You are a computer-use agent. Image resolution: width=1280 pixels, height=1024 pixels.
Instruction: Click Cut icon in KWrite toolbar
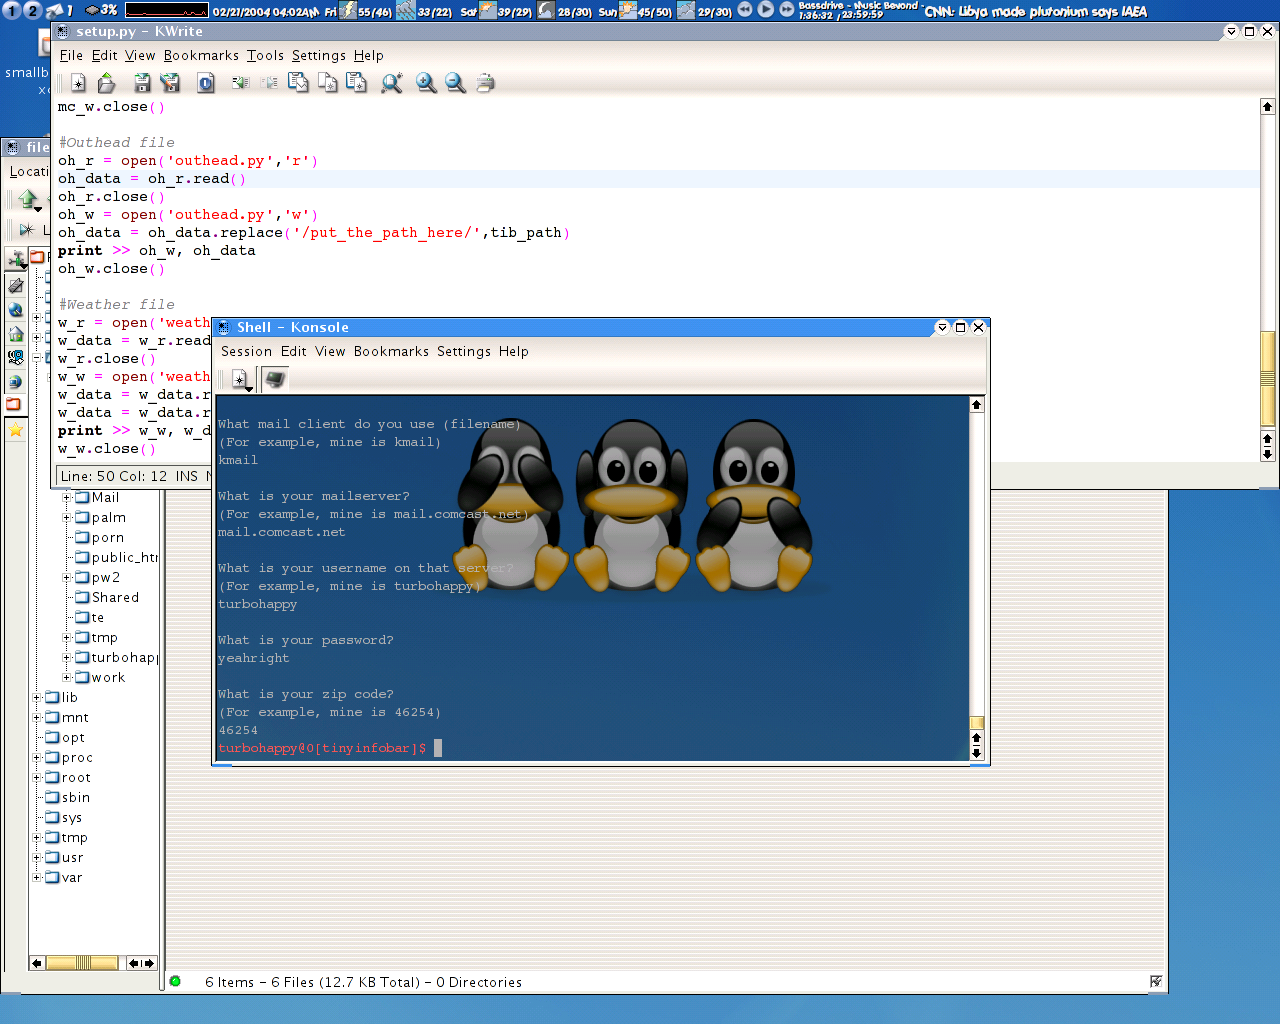coord(298,83)
